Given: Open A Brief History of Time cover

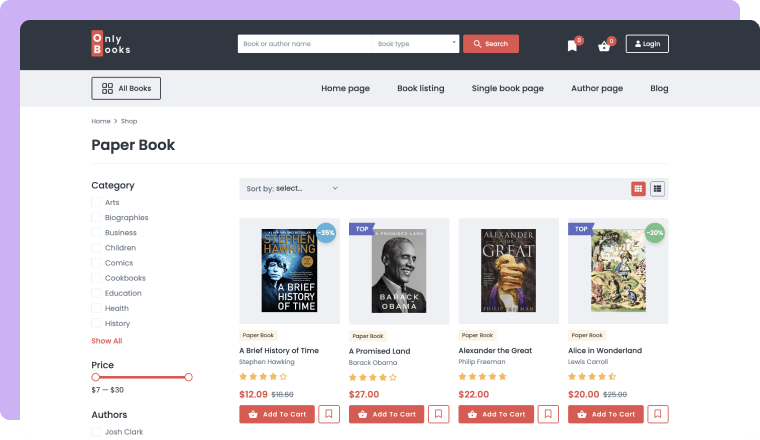Looking at the screenshot, I should (289, 270).
